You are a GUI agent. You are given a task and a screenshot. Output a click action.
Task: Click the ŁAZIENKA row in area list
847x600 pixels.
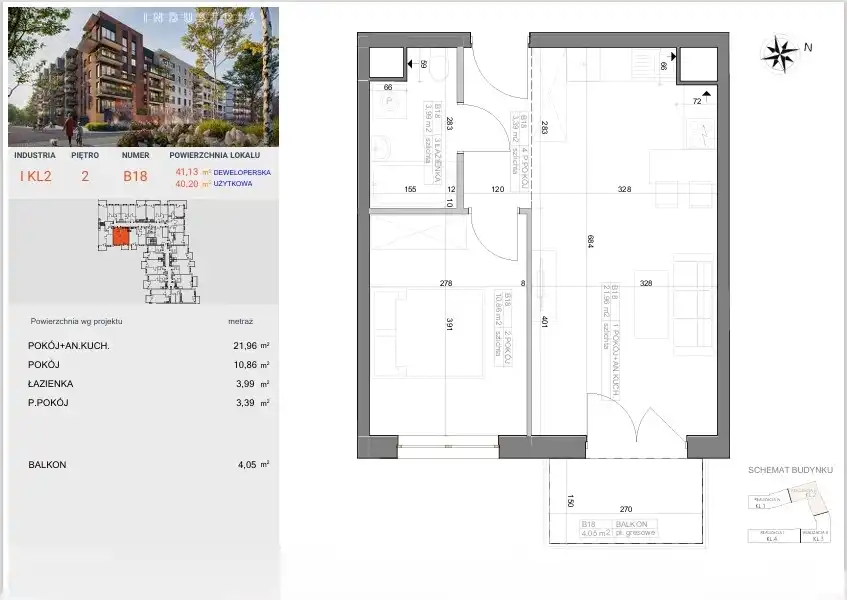140,383
